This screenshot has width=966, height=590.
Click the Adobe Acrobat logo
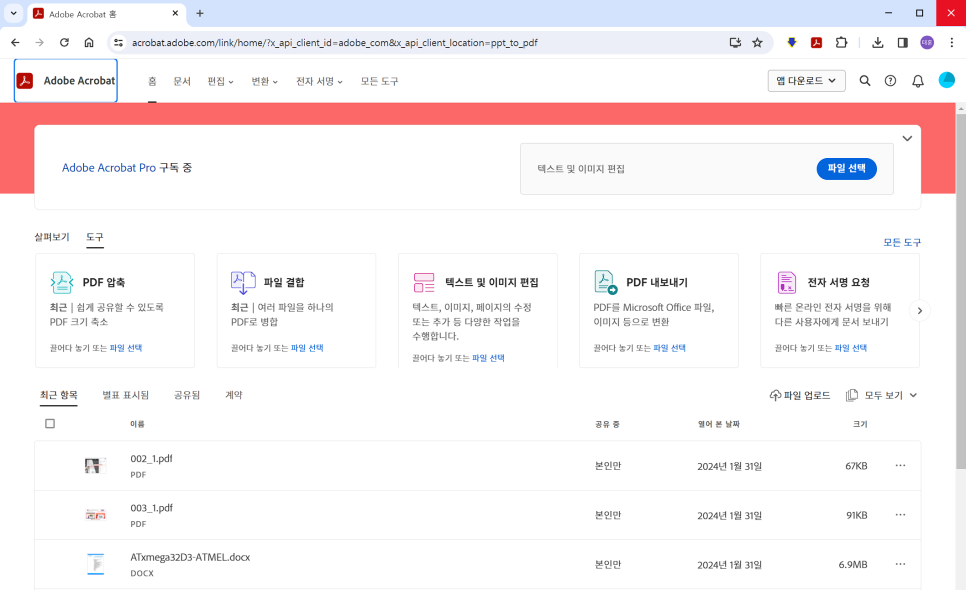[x=66, y=81]
